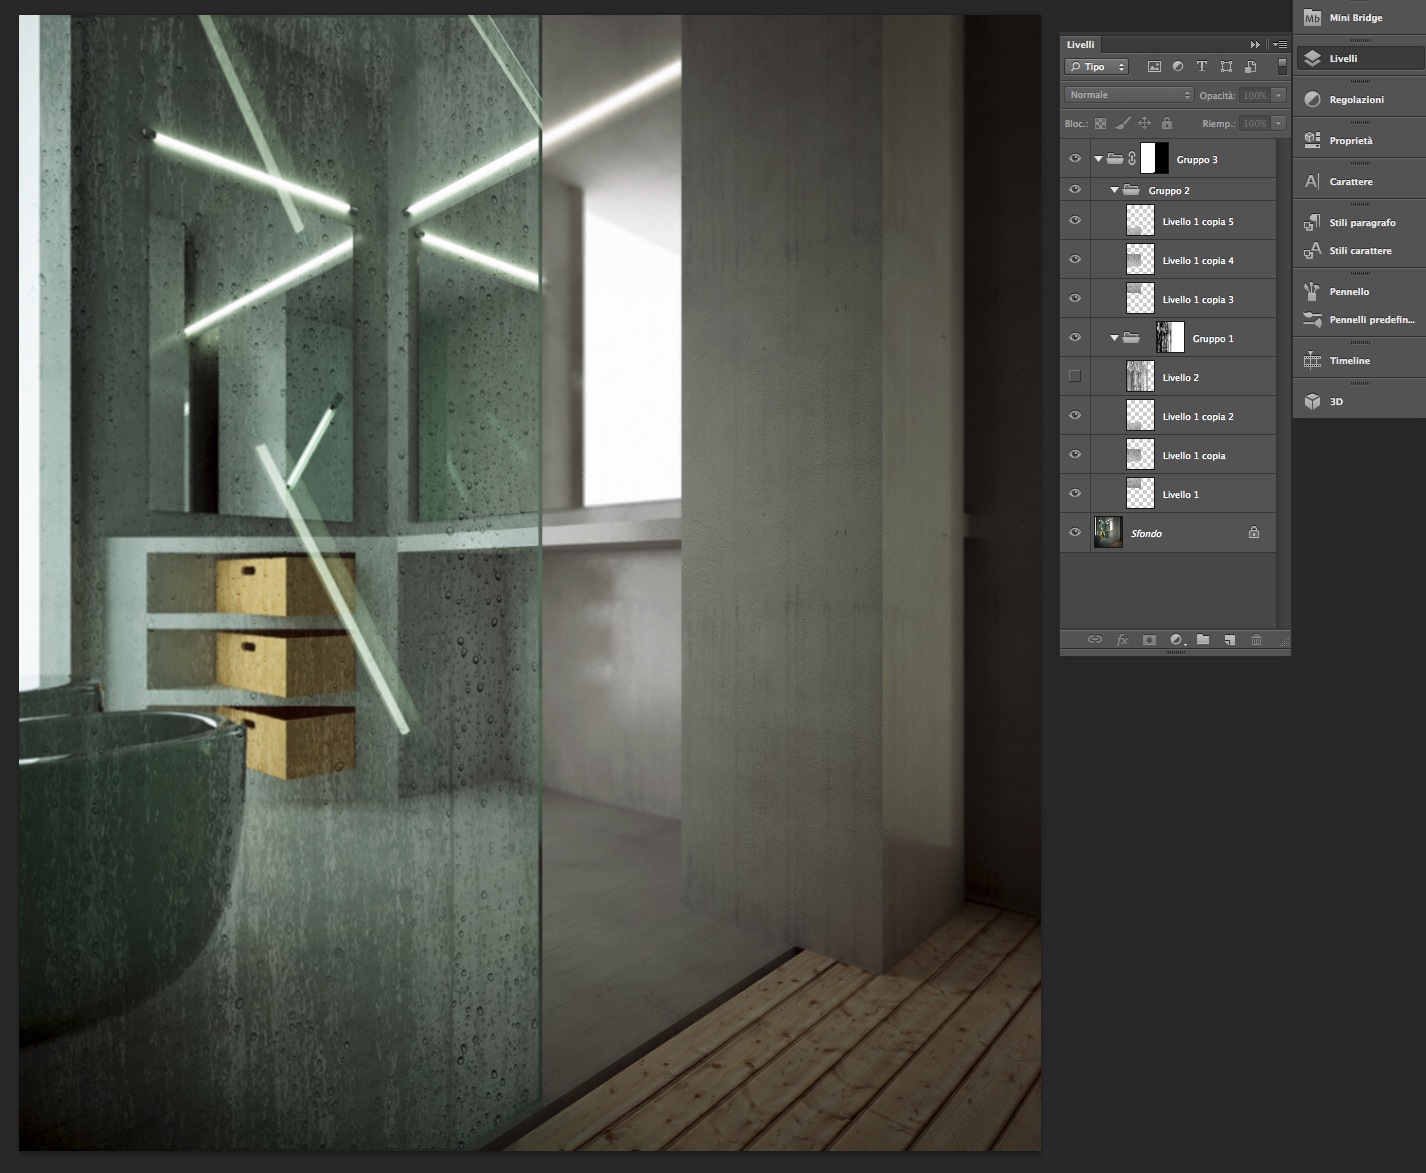Click the new group folder icon
The height and width of the screenshot is (1173, 1426).
click(x=1203, y=640)
